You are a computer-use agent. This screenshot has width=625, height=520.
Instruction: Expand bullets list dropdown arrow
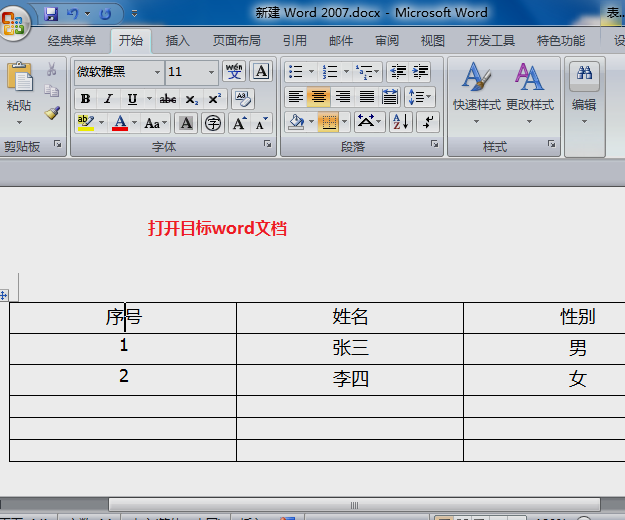(312, 72)
